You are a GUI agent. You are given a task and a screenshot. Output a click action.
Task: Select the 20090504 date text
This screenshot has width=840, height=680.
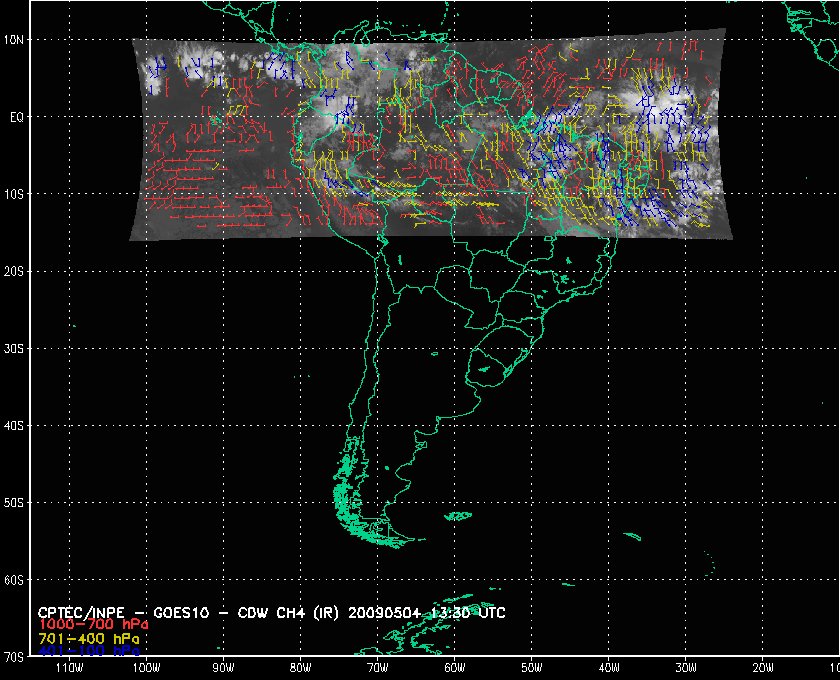(x=385, y=613)
